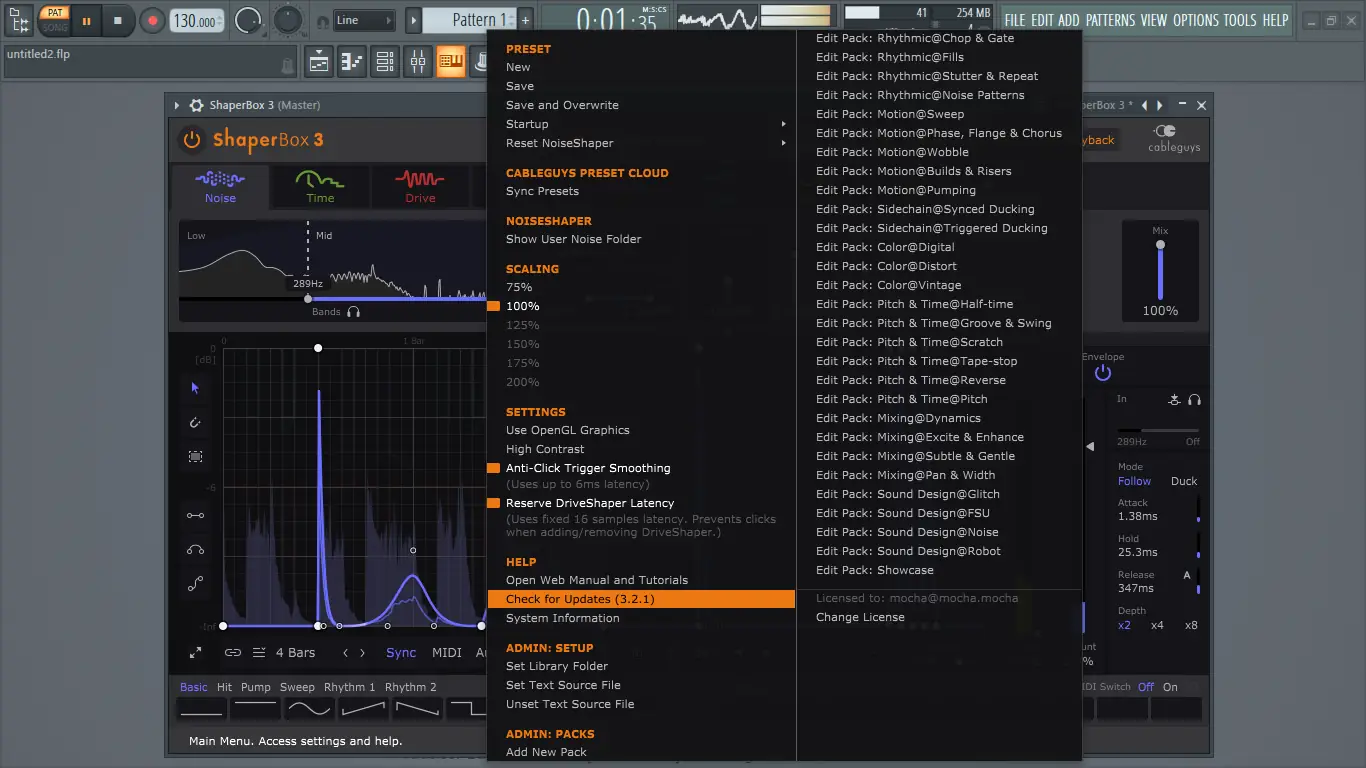Open the browser and pattern picker icon
Viewport: 1366px width, 768px height.
19,20
